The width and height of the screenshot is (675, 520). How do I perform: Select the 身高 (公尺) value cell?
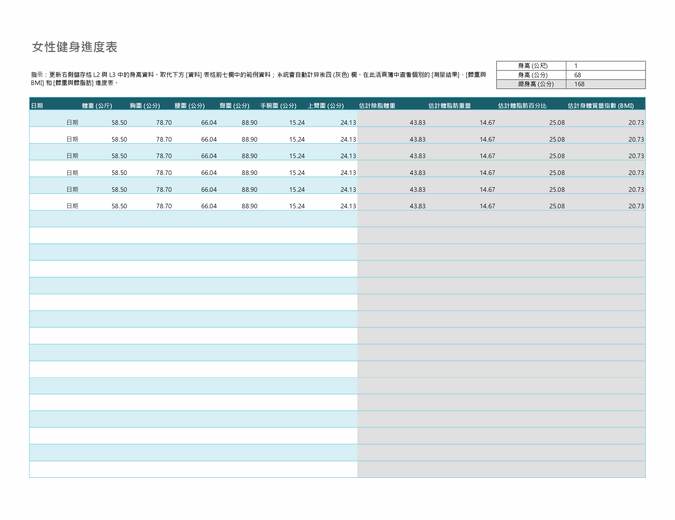point(607,66)
